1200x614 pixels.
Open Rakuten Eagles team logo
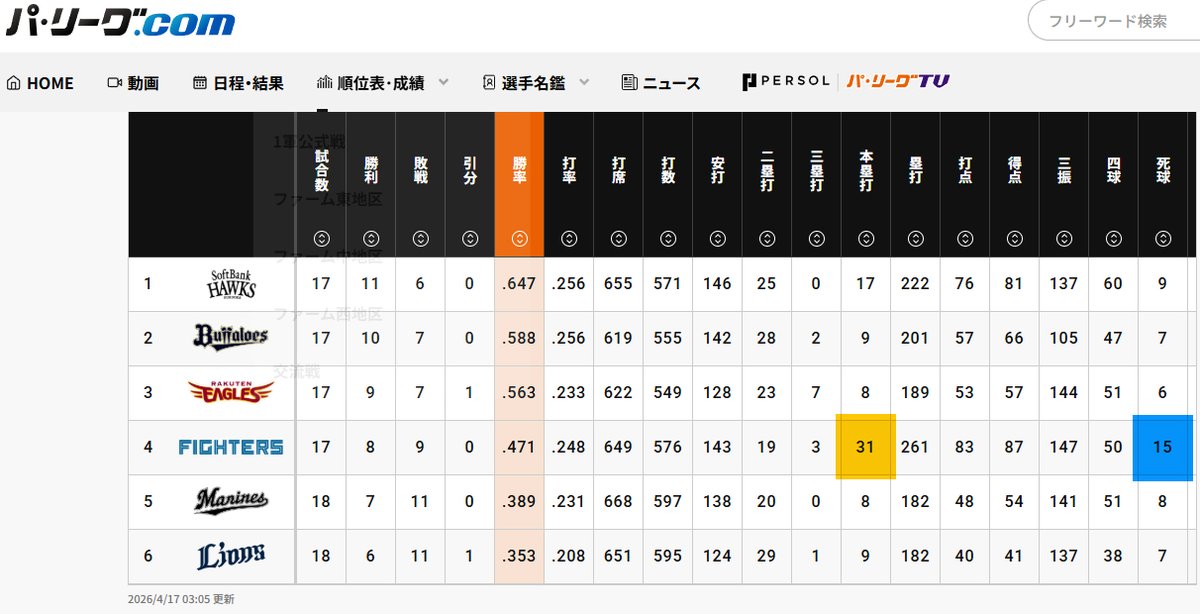[x=231, y=392]
